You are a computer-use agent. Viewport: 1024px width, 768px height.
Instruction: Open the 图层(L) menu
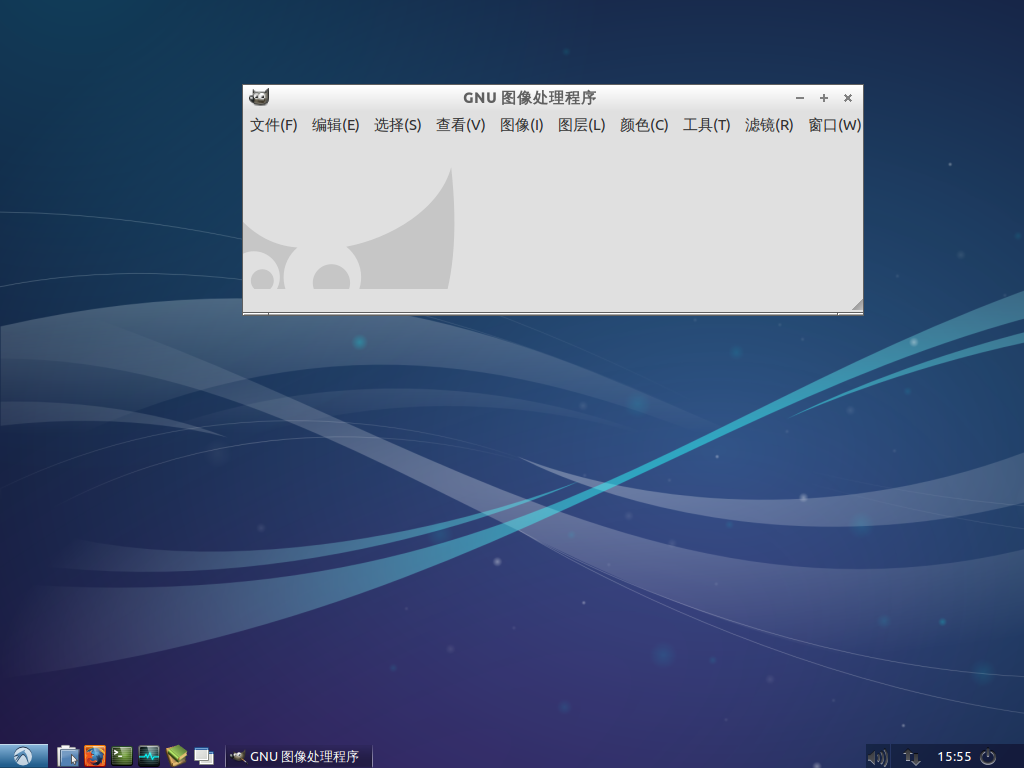pos(581,125)
